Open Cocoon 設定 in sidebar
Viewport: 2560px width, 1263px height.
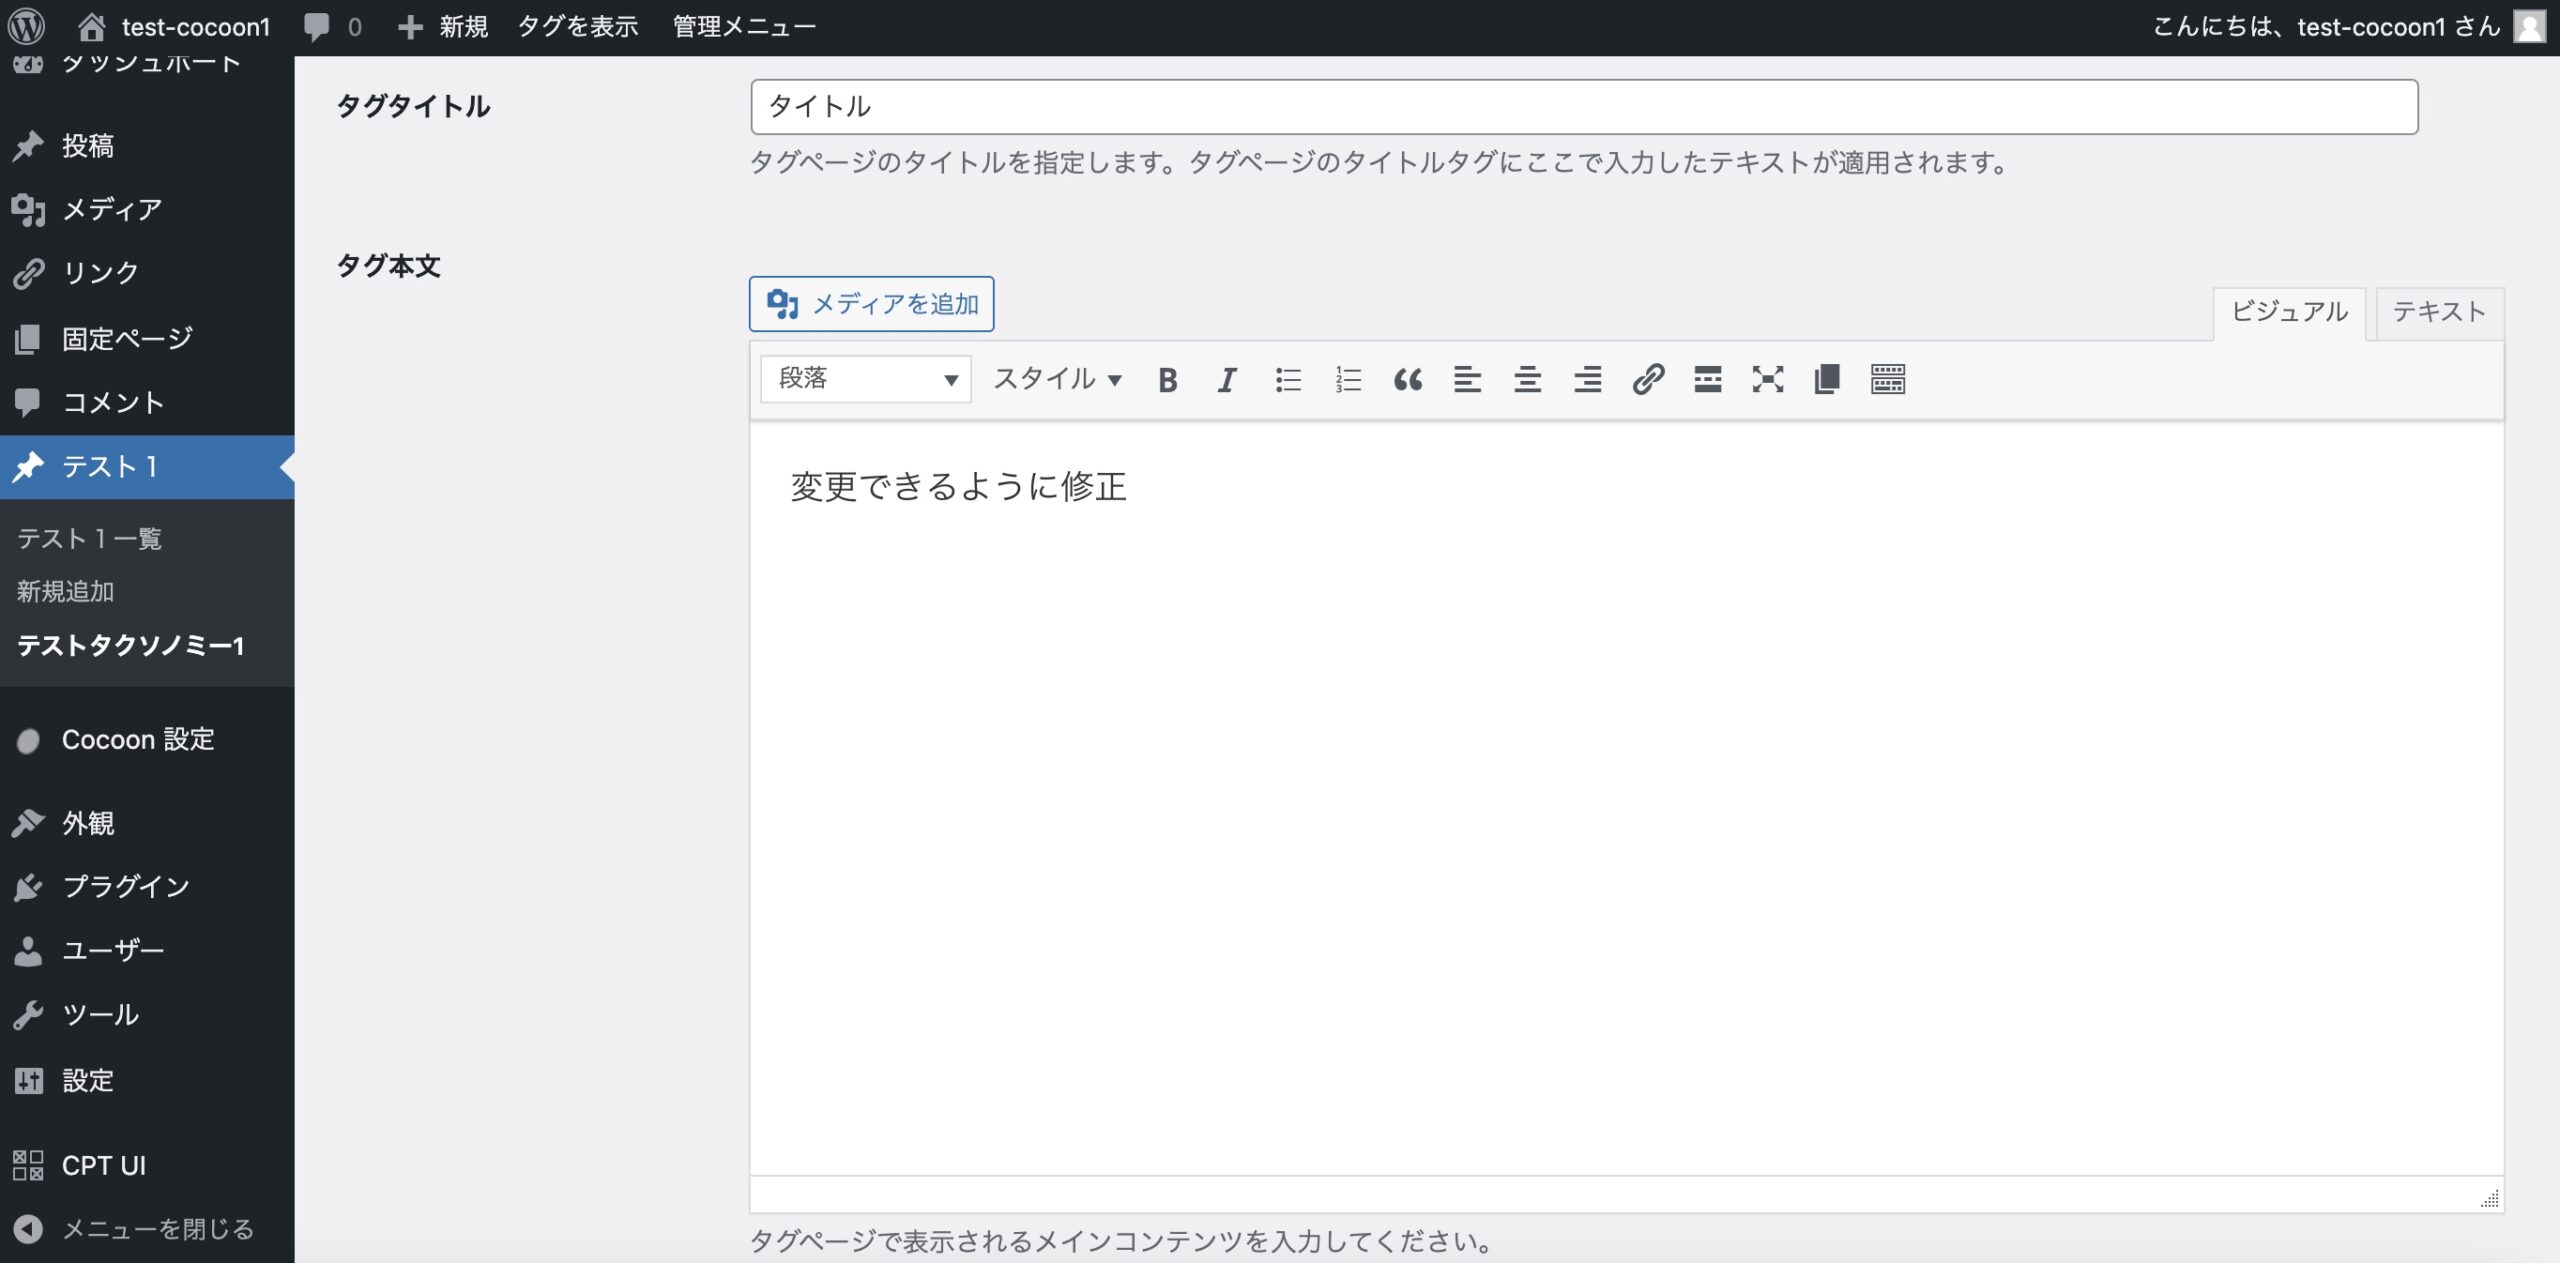(138, 740)
